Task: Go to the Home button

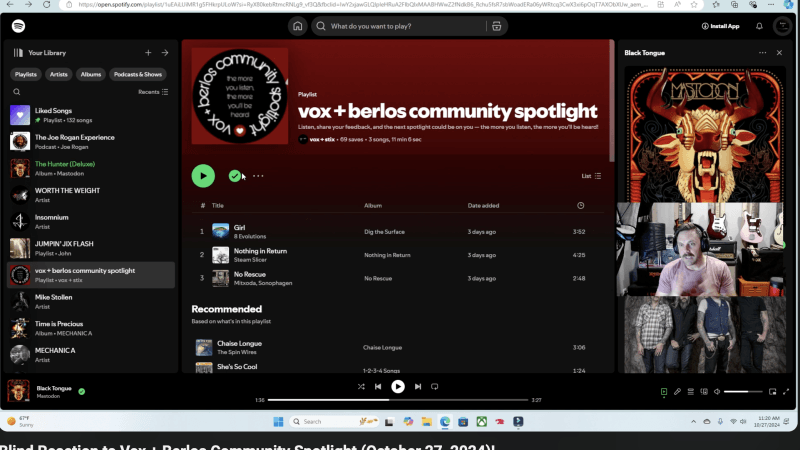Action: click(x=297, y=26)
